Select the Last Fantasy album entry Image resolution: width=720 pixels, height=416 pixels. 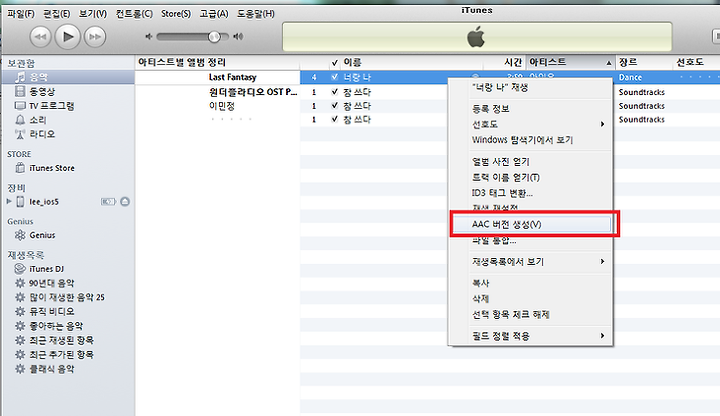click(x=232, y=77)
